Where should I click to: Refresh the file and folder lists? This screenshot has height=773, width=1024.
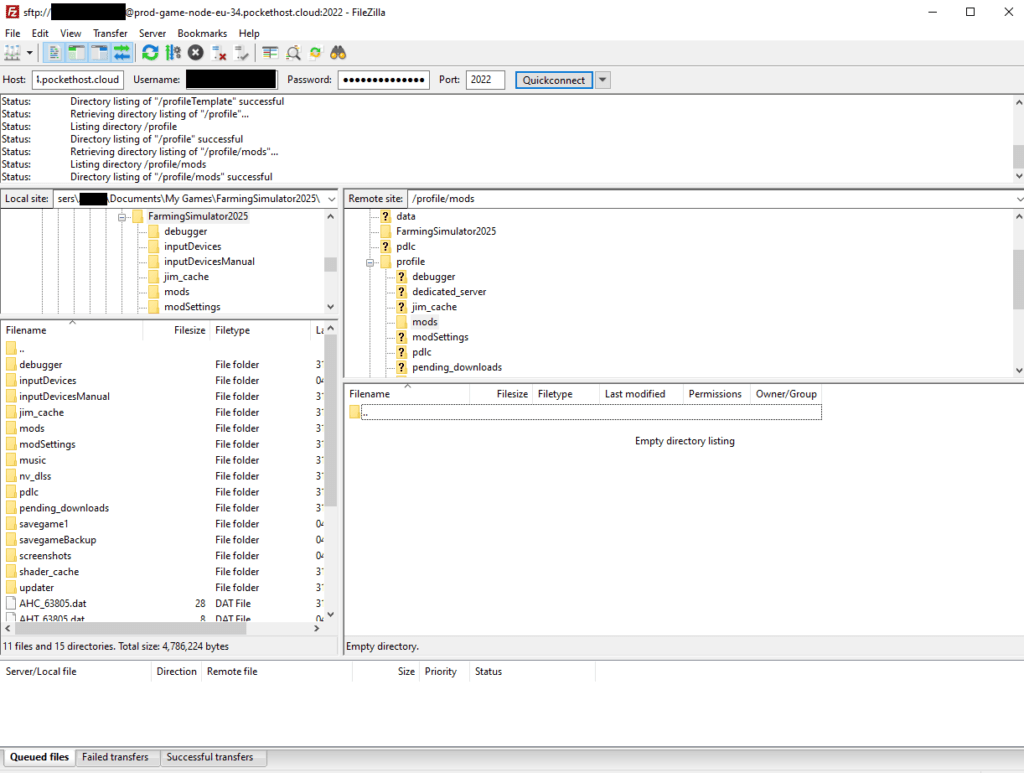click(151, 52)
